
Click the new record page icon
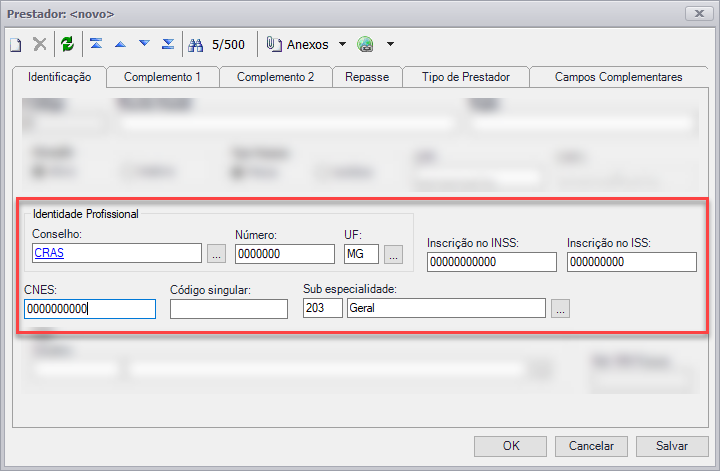pyautogui.click(x=16, y=45)
